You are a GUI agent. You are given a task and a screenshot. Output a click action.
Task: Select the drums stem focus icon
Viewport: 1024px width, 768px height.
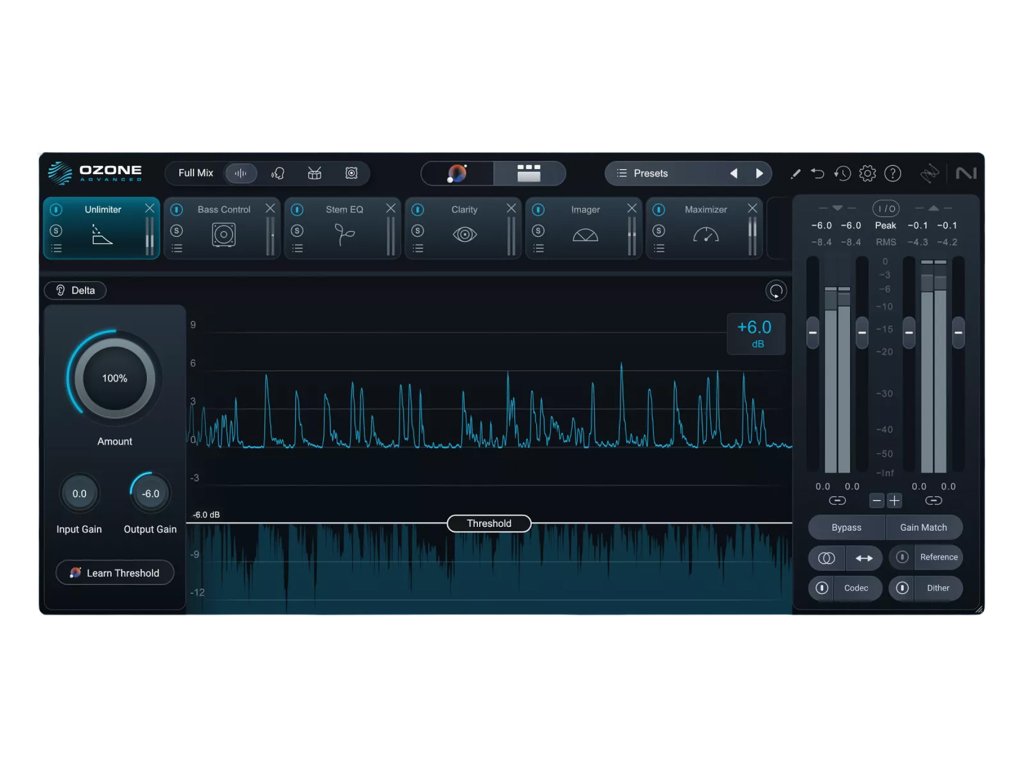point(315,173)
